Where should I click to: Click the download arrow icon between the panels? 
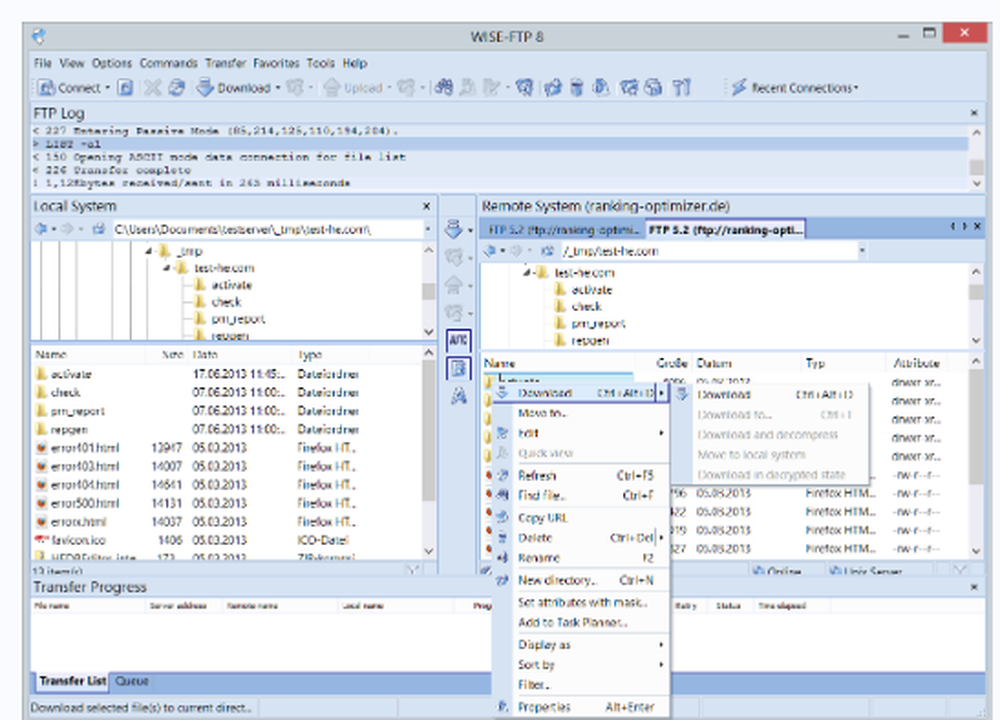tap(455, 228)
